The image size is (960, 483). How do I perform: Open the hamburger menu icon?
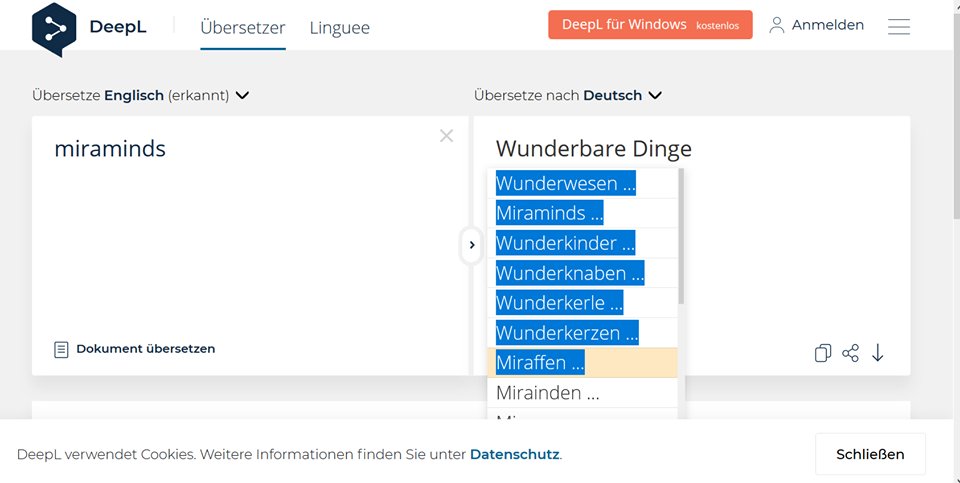point(898,26)
